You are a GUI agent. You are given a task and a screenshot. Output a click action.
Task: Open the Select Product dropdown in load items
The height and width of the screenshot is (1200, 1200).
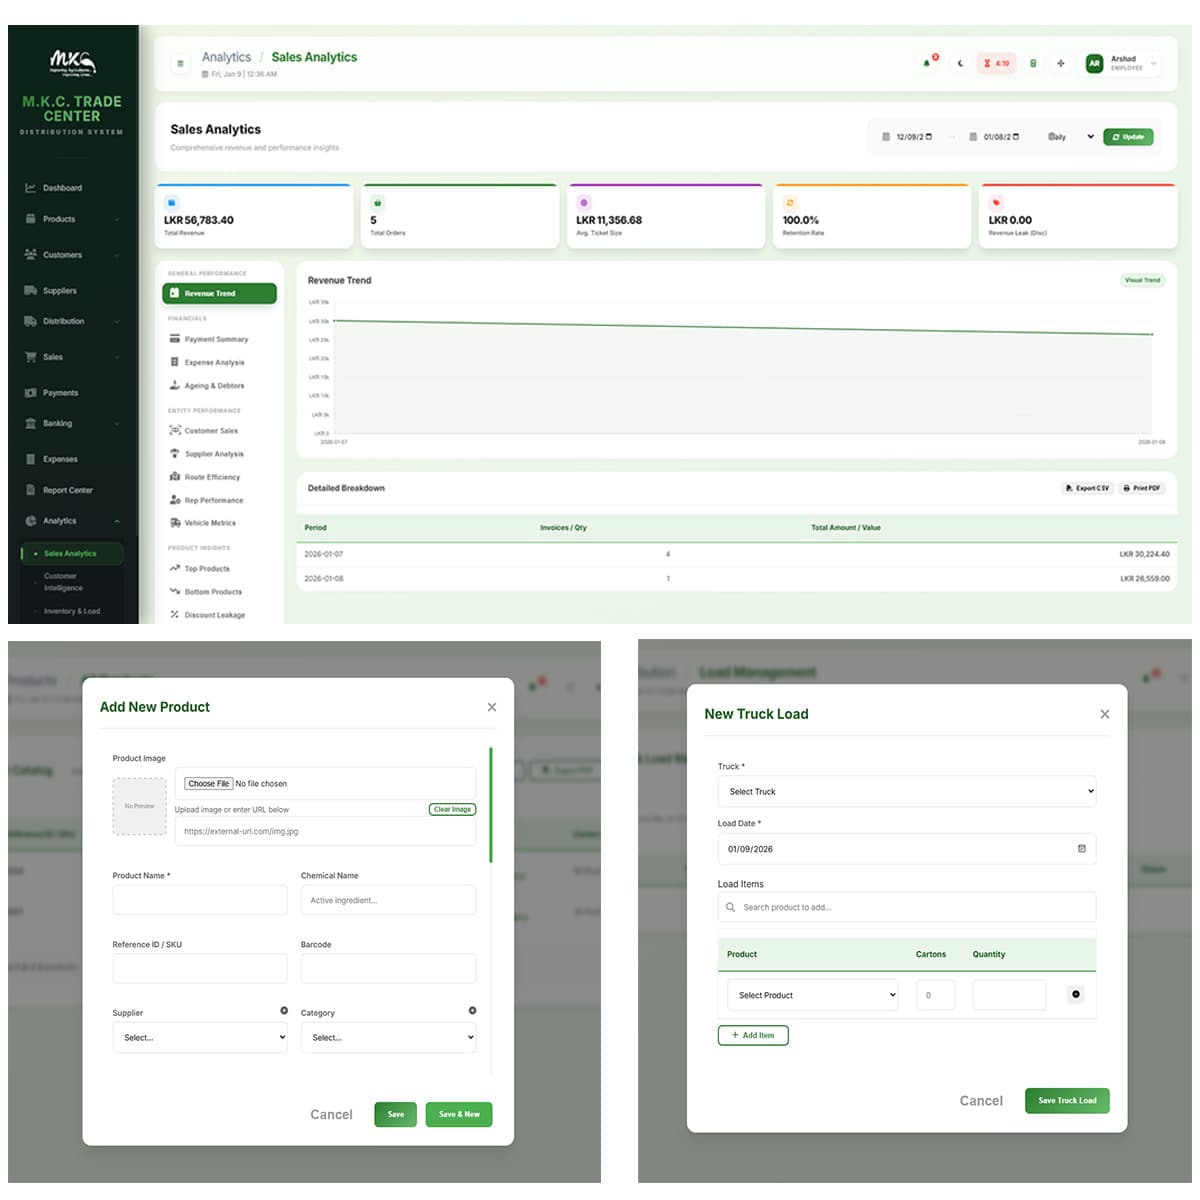(x=811, y=994)
